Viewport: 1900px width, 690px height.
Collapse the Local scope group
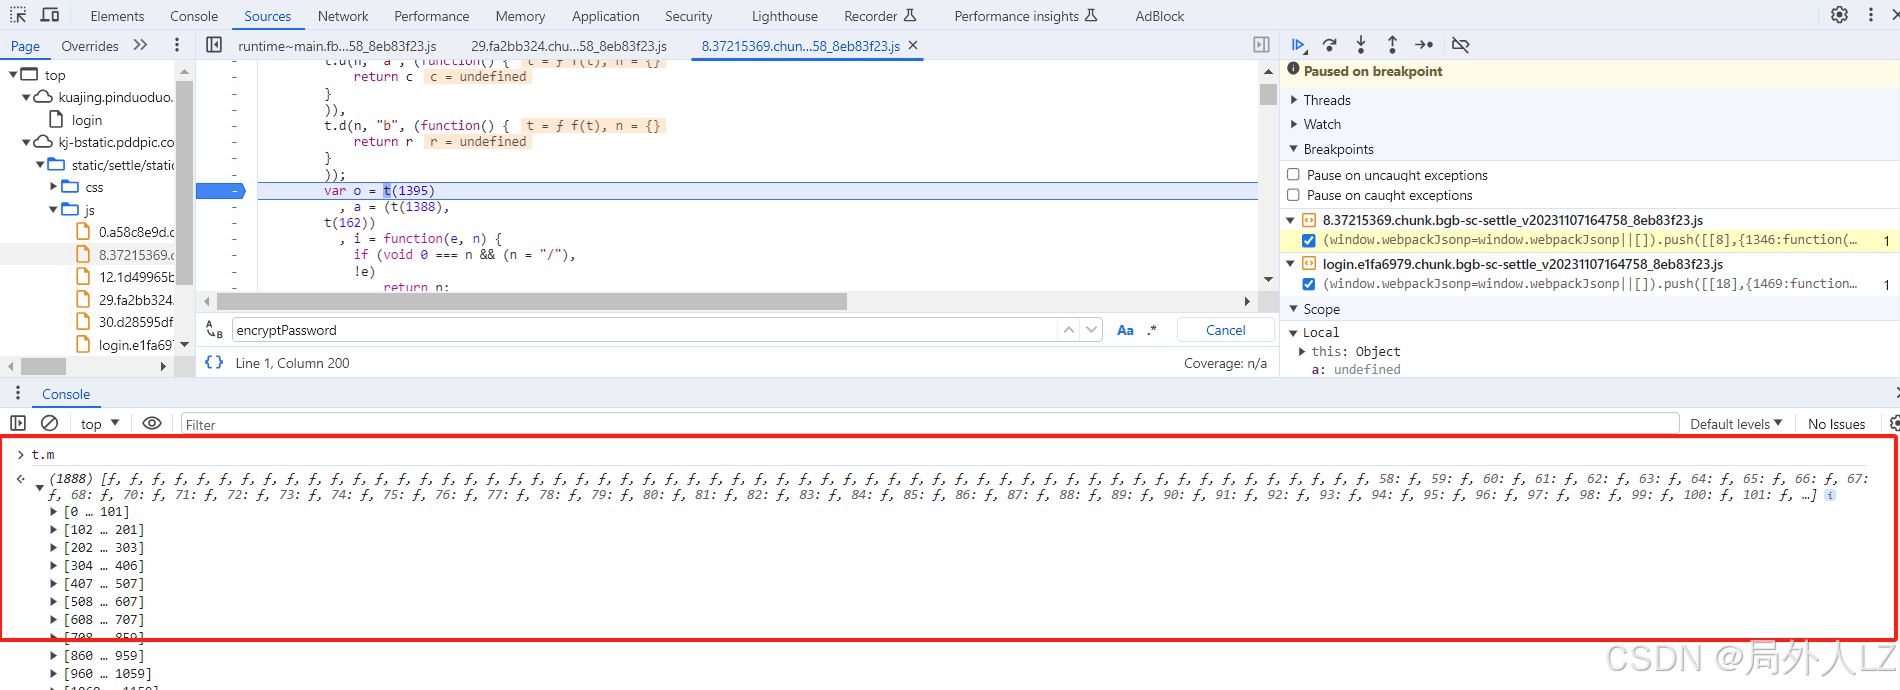pyautogui.click(x=1294, y=332)
